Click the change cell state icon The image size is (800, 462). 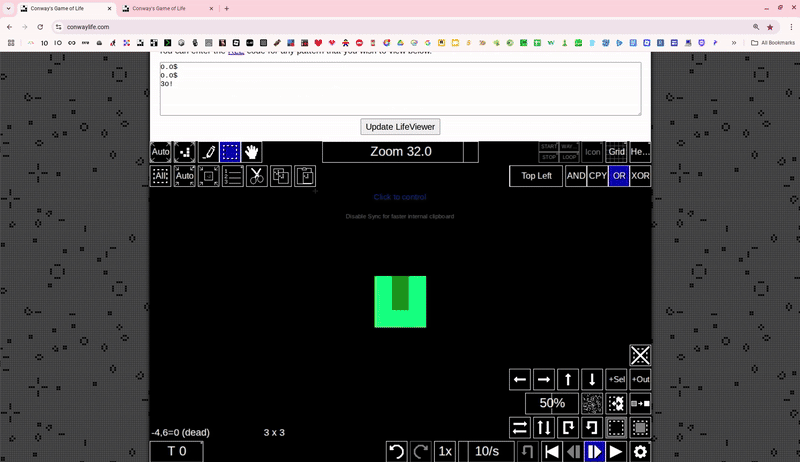click(640, 403)
